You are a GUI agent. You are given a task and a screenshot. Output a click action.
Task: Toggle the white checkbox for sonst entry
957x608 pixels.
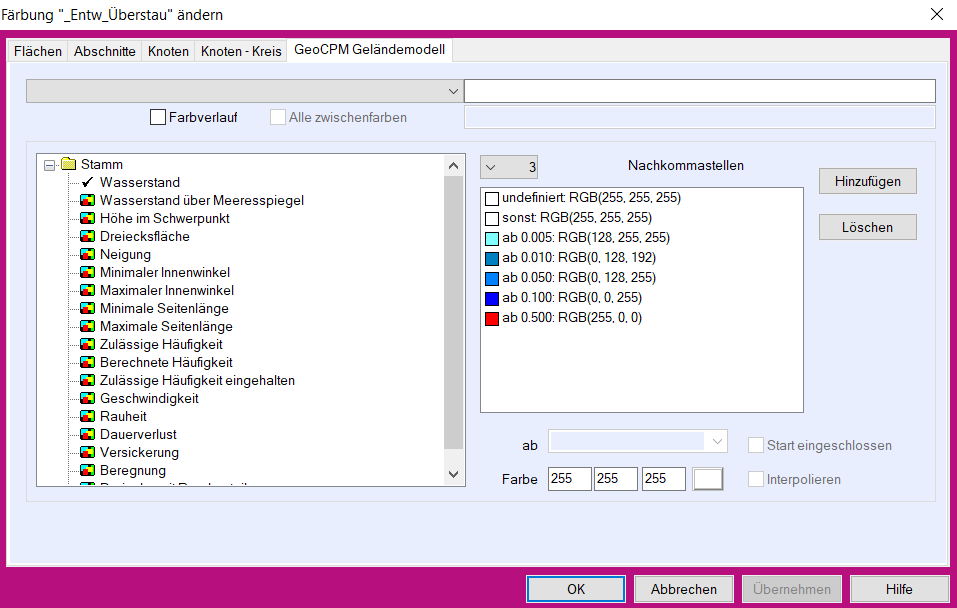[491, 218]
